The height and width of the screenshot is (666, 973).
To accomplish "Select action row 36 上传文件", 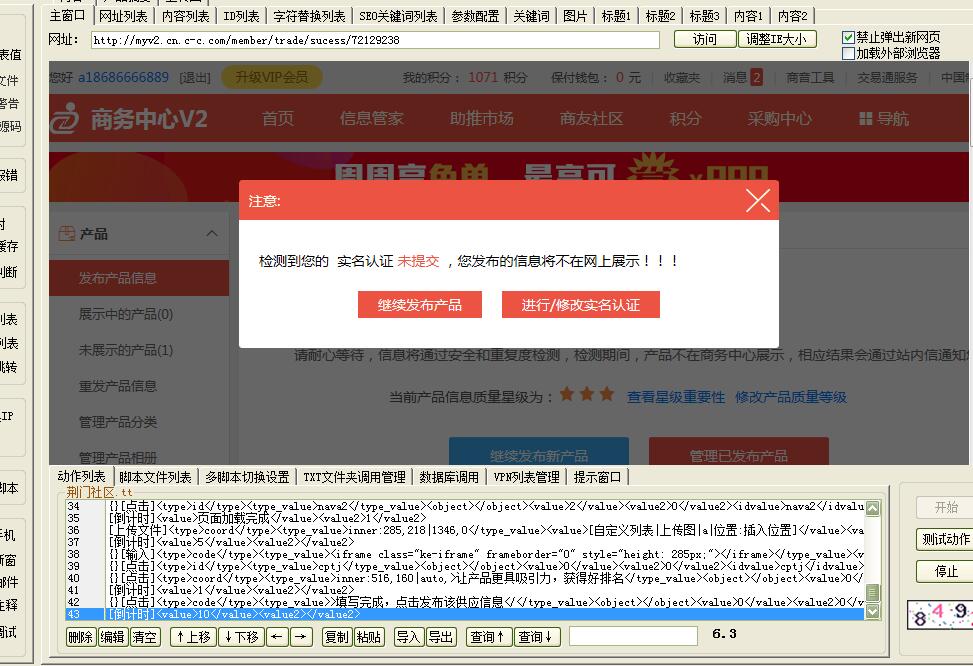I will [x=465, y=530].
